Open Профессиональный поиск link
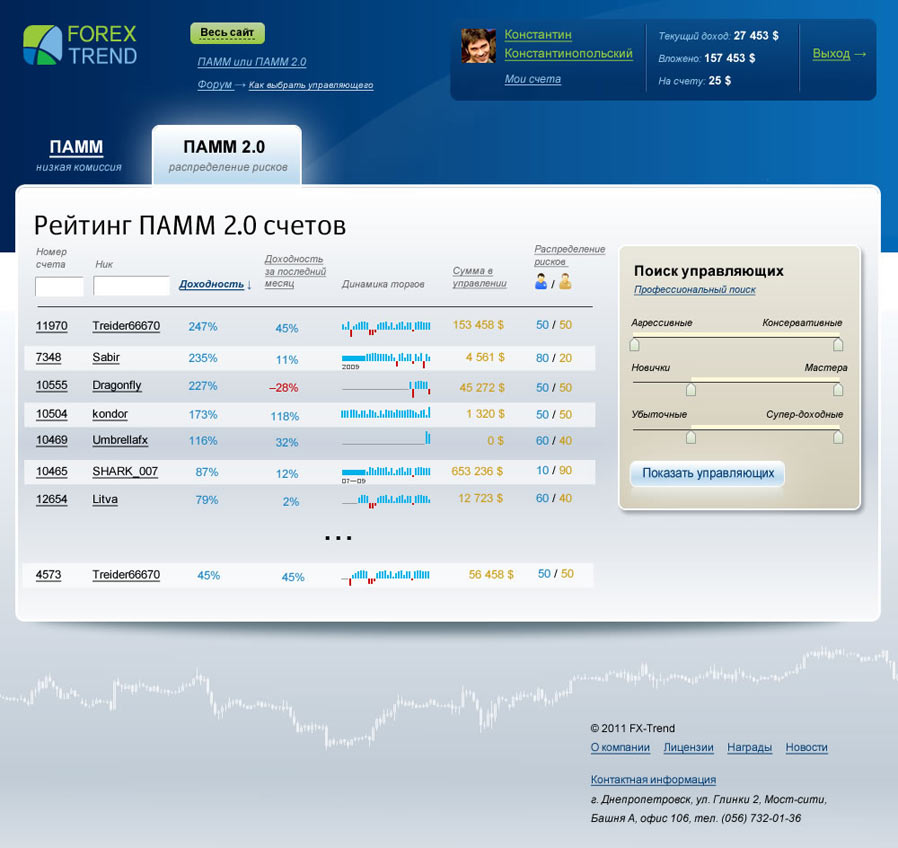The height and width of the screenshot is (848, 898). tap(694, 290)
